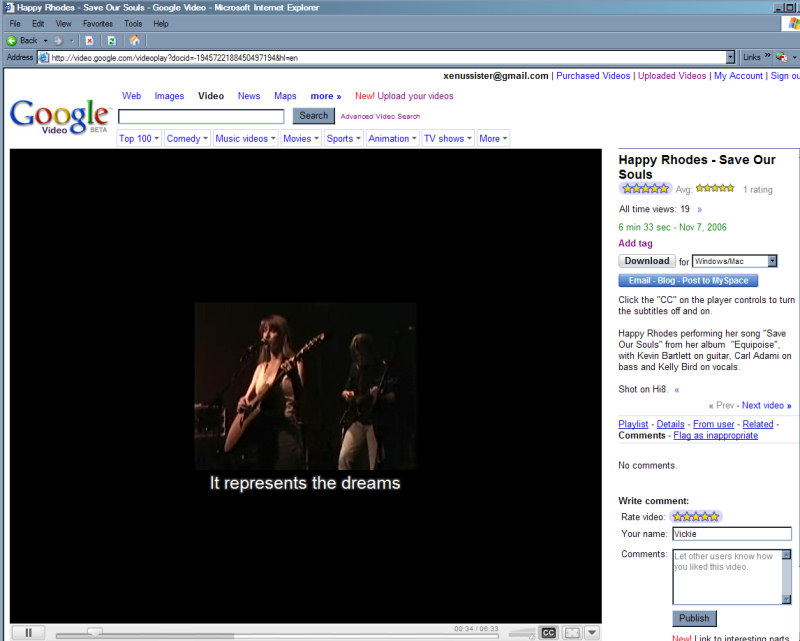Switch to the News search tab
This screenshot has width=800, height=641.
(x=249, y=96)
